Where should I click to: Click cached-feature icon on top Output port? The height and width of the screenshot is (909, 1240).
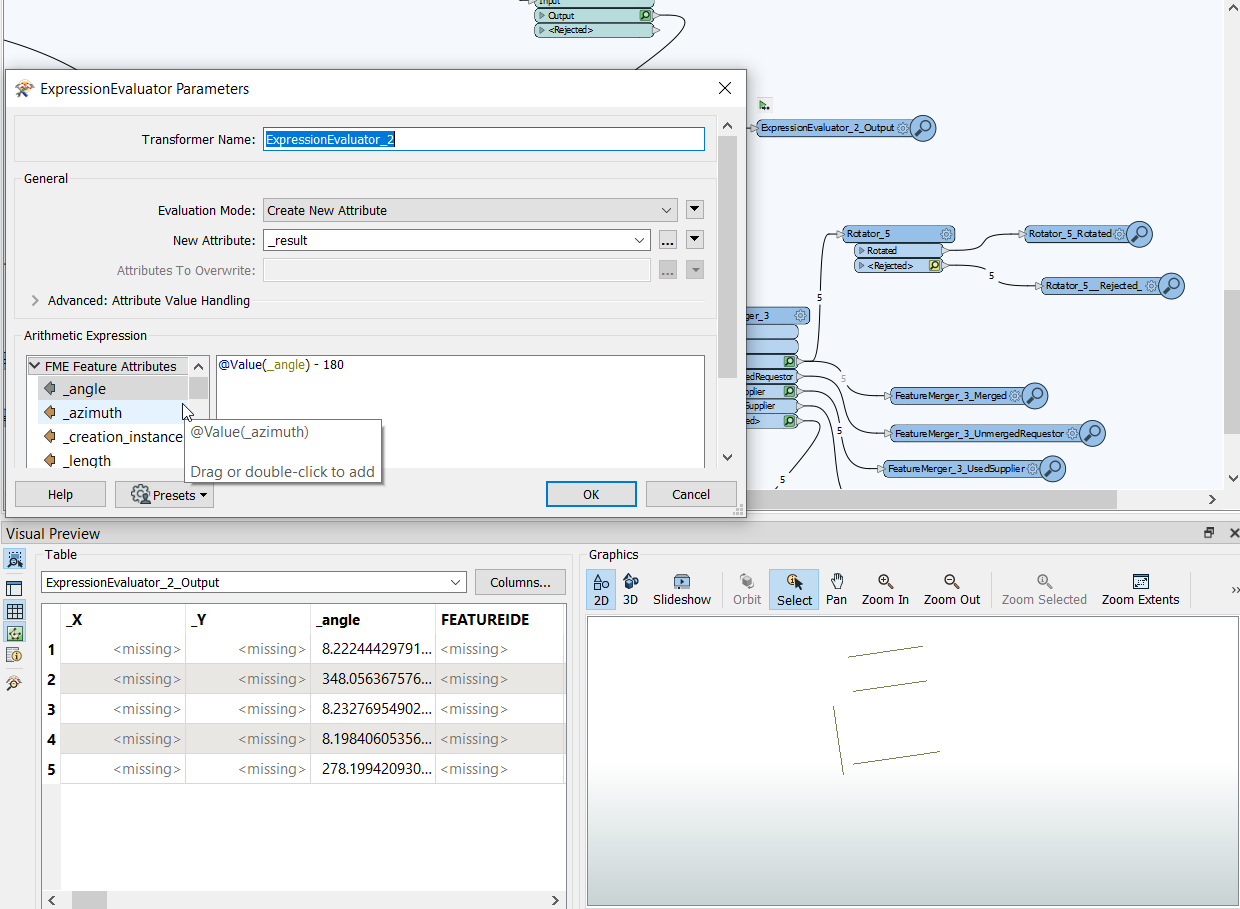(x=645, y=16)
